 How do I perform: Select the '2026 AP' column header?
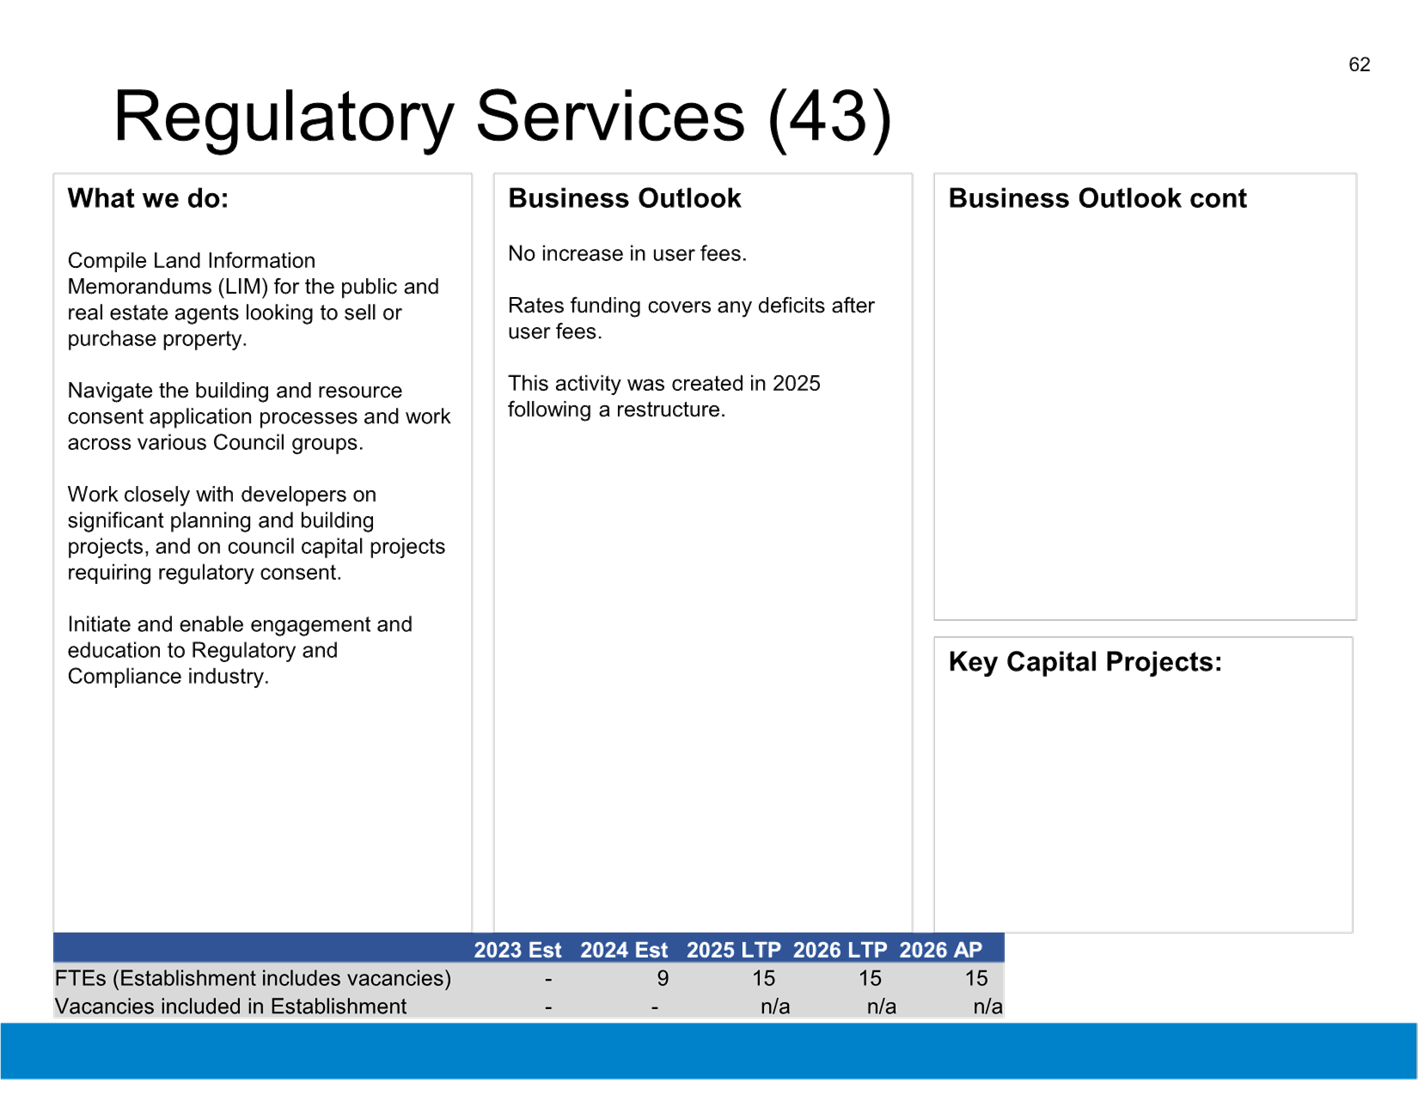[x=941, y=950]
